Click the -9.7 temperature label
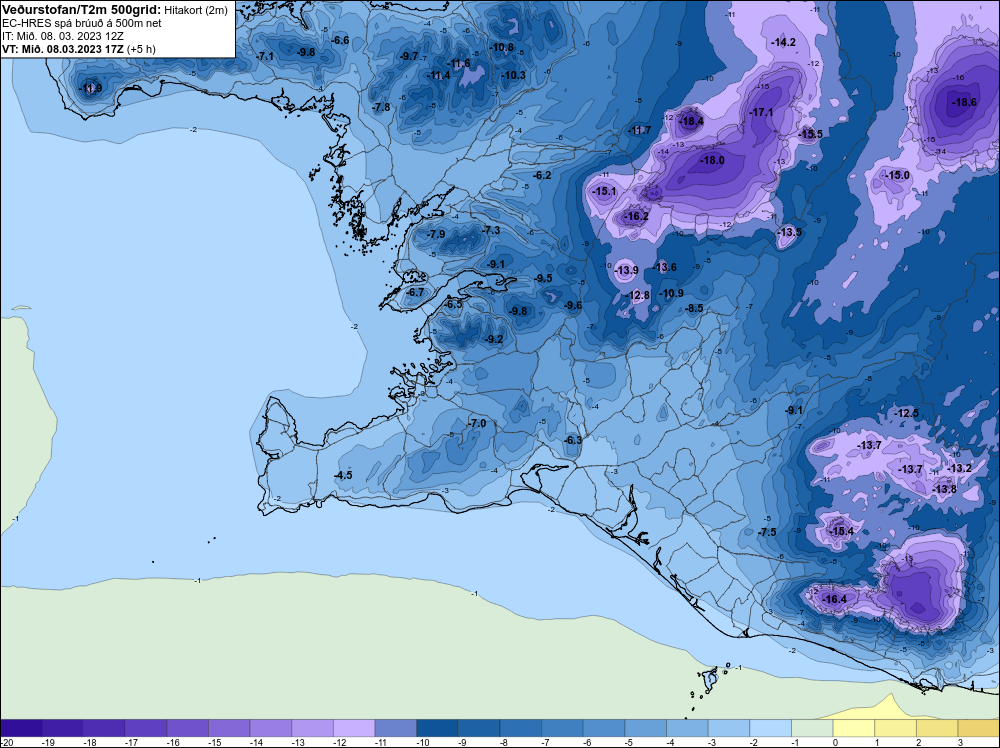 (x=409, y=56)
